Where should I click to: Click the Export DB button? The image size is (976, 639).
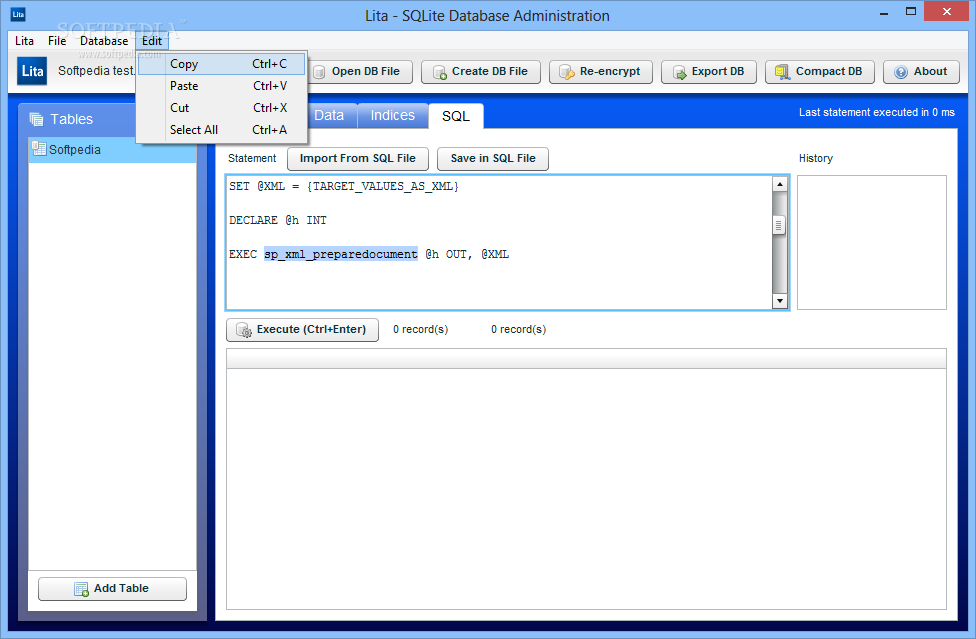tap(708, 72)
